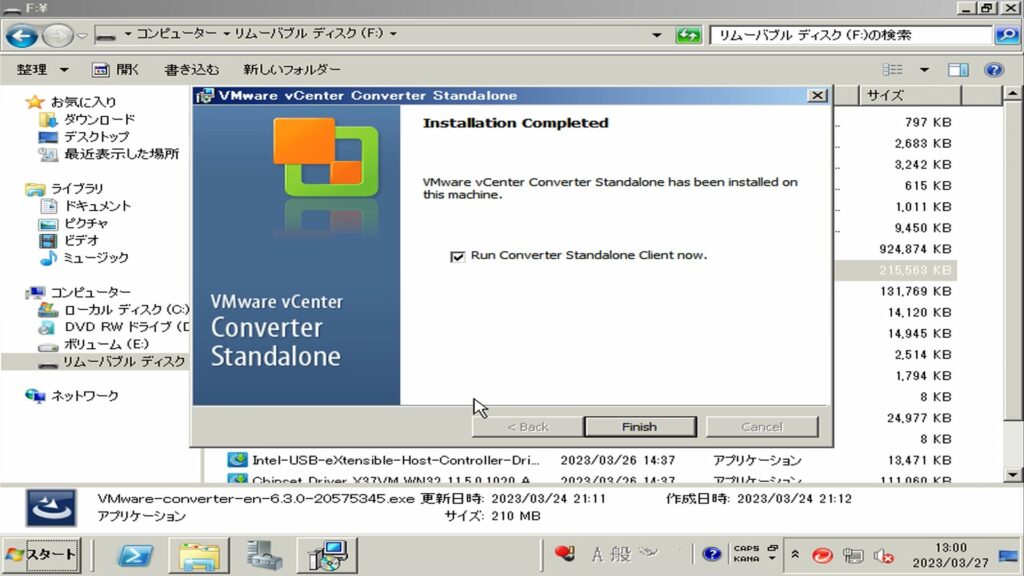The width and height of the screenshot is (1024, 576).
Task: Click the muted volume tray icon
Action: [x=884, y=556]
